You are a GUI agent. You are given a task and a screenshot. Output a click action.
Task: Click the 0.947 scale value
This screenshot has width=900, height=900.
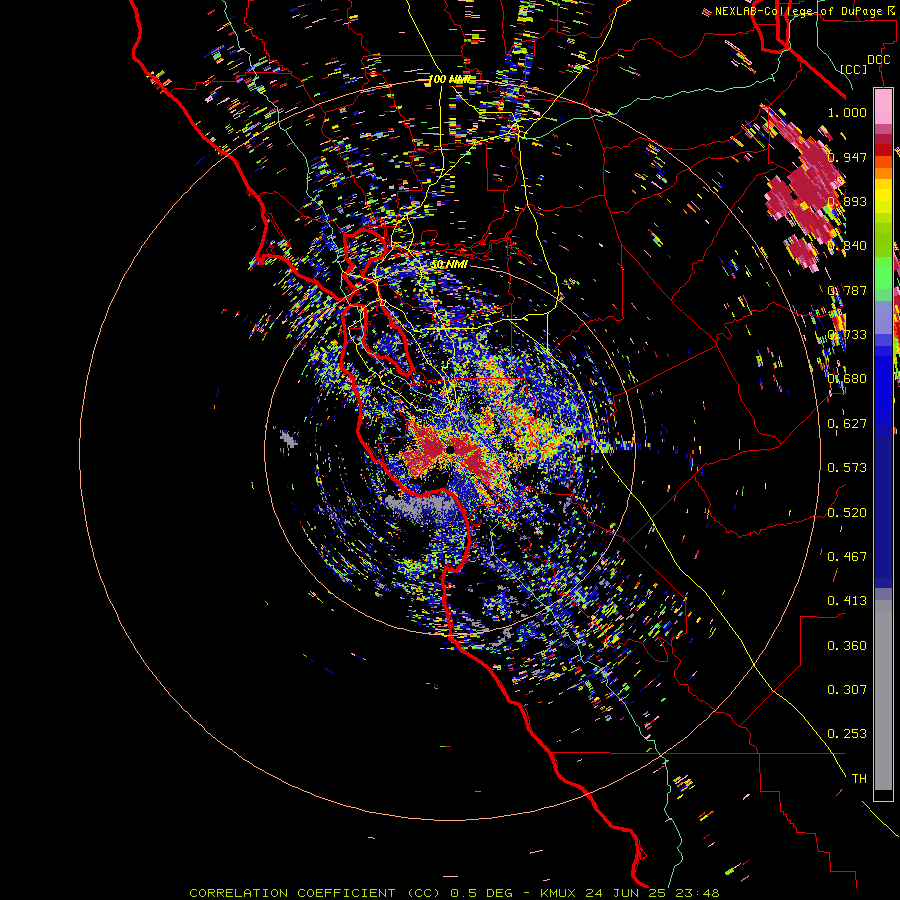point(847,157)
